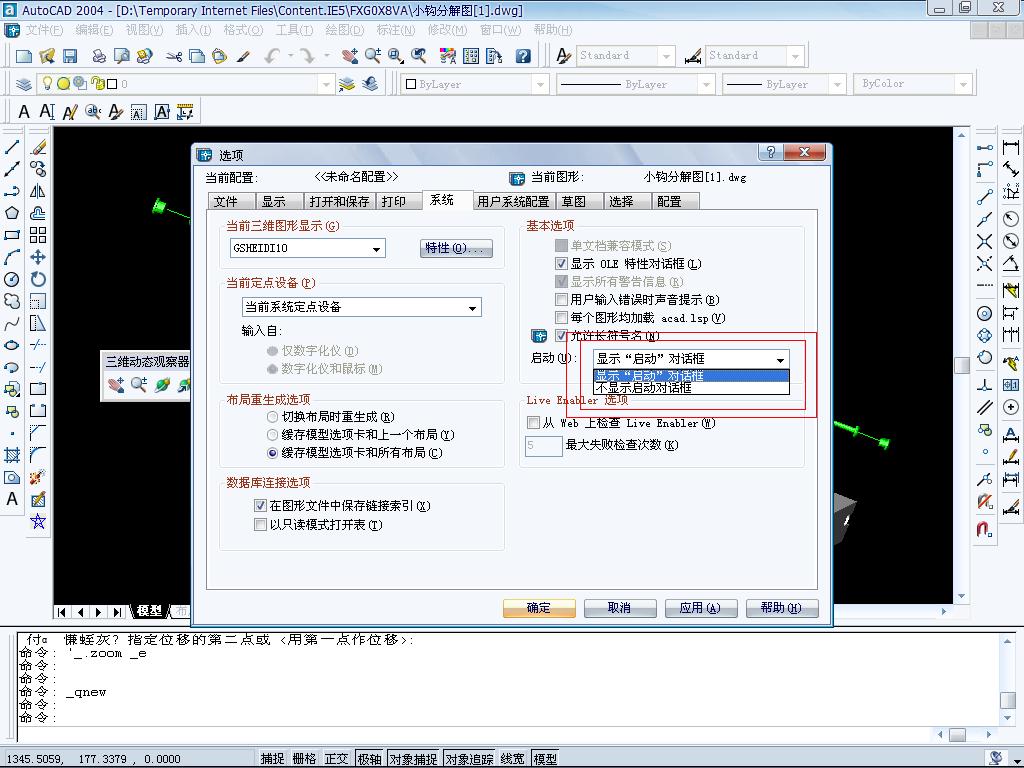Click the Undo arrow icon
This screenshot has height=768, width=1024.
point(273,56)
